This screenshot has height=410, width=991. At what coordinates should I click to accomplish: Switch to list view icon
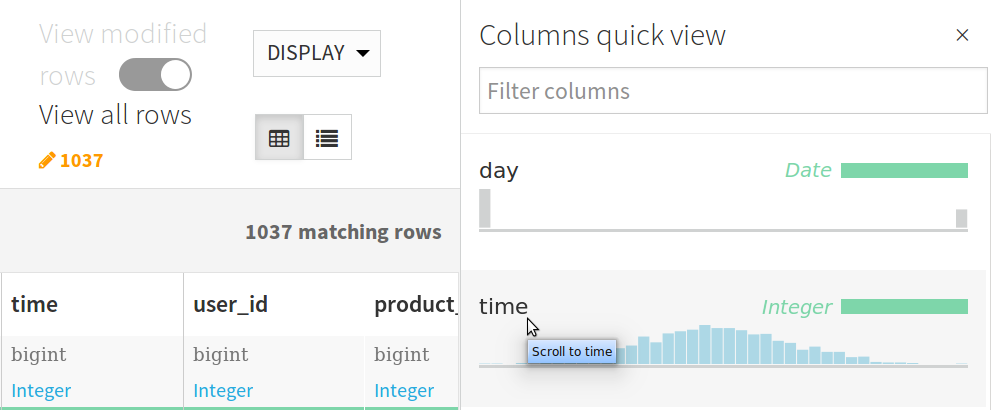(x=327, y=137)
